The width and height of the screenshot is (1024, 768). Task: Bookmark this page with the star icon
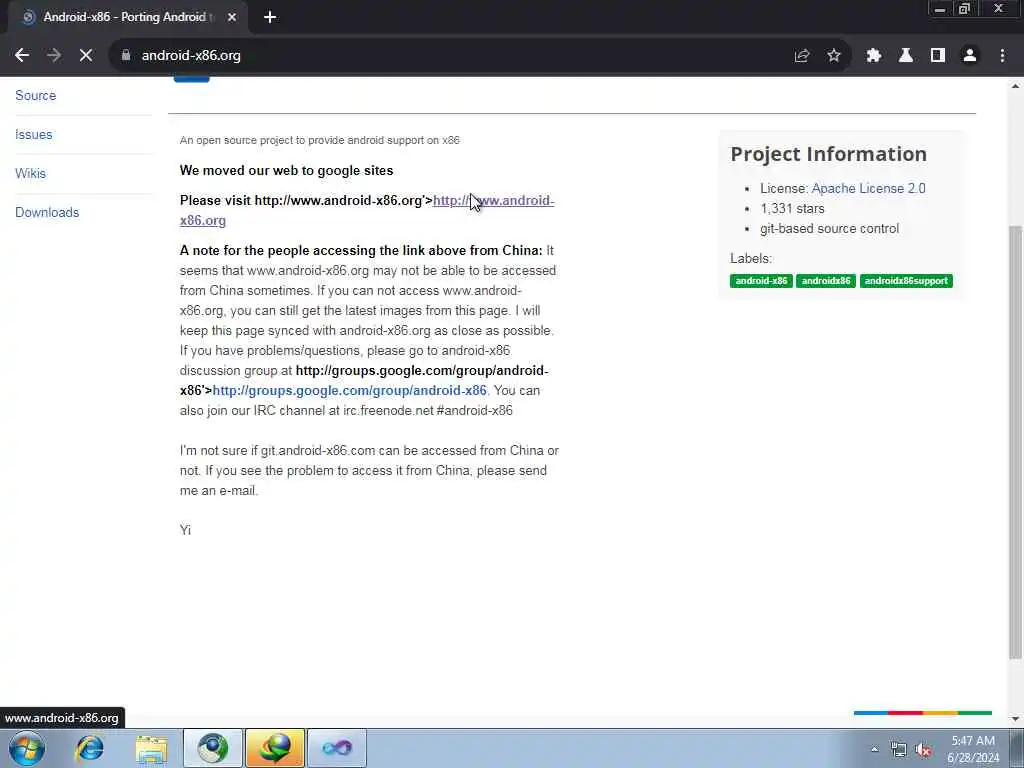(x=834, y=56)
